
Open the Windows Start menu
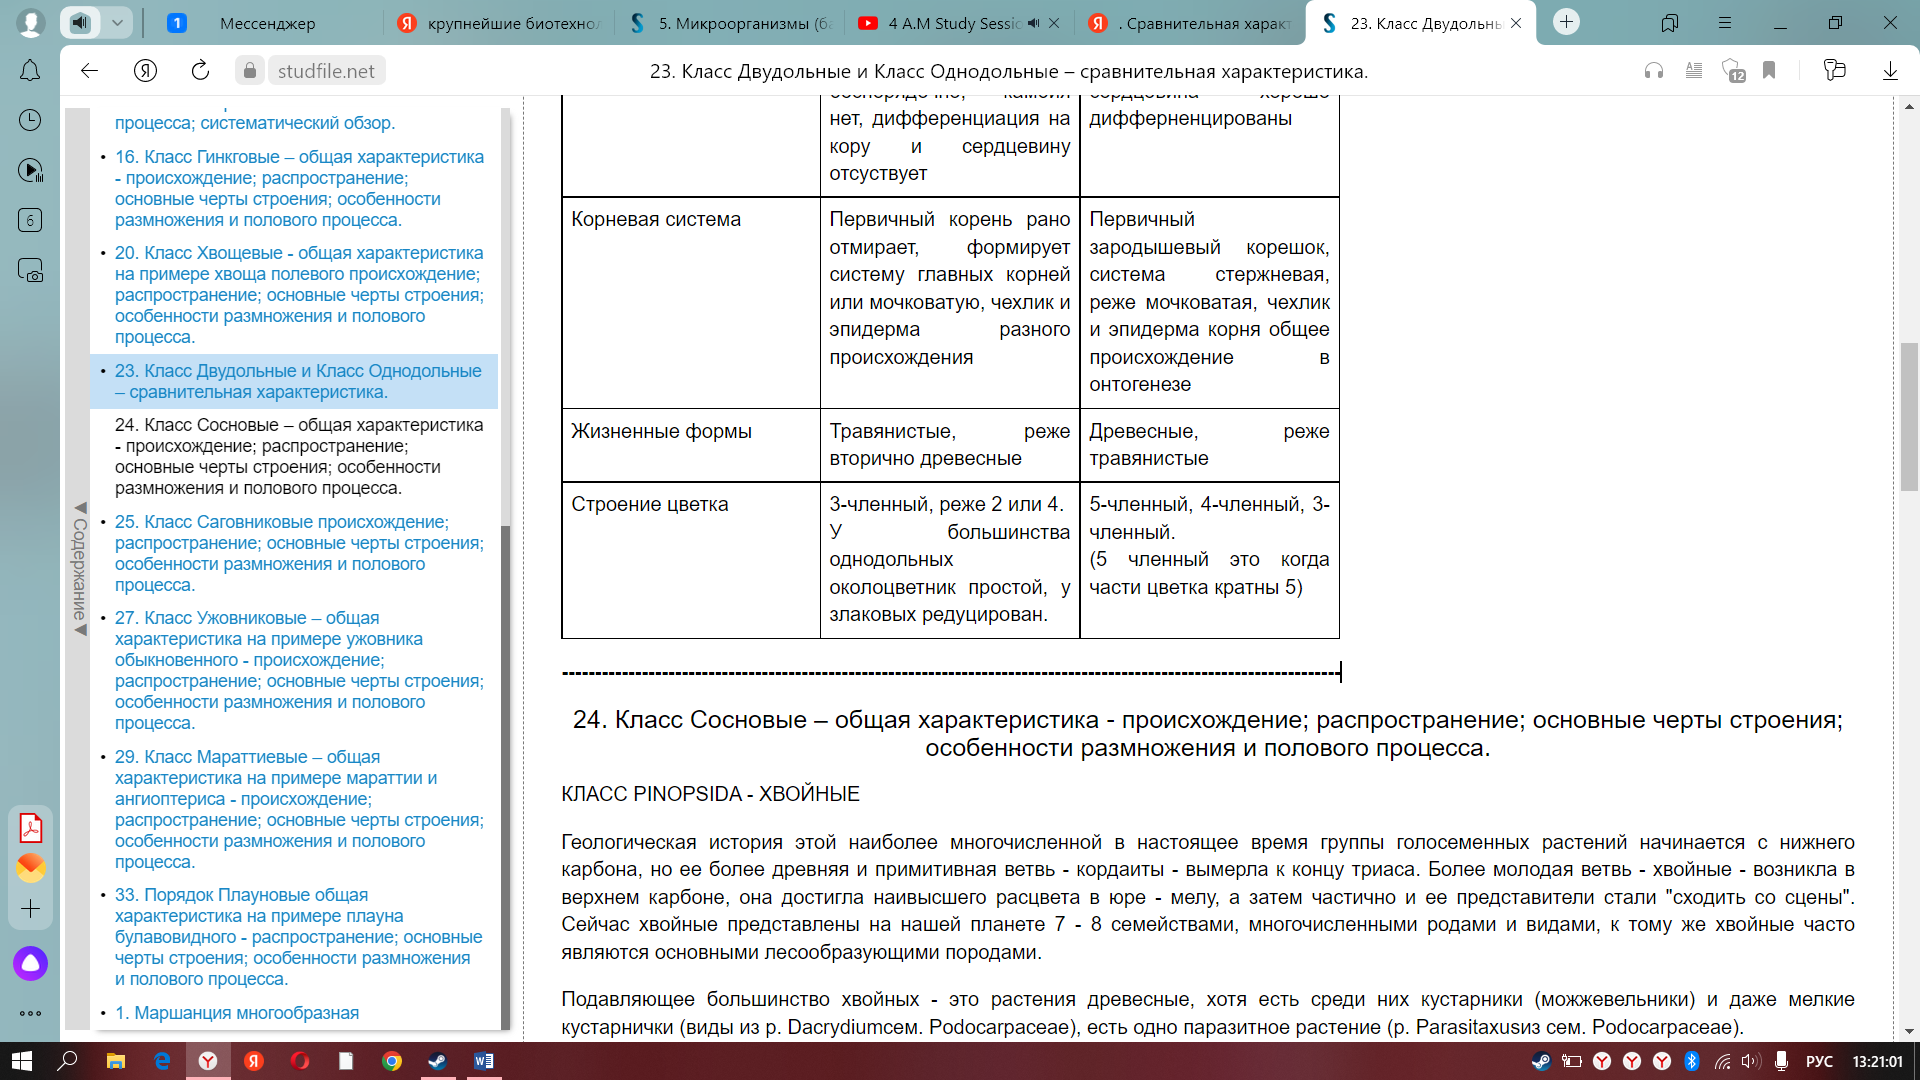pos(22,1061)
